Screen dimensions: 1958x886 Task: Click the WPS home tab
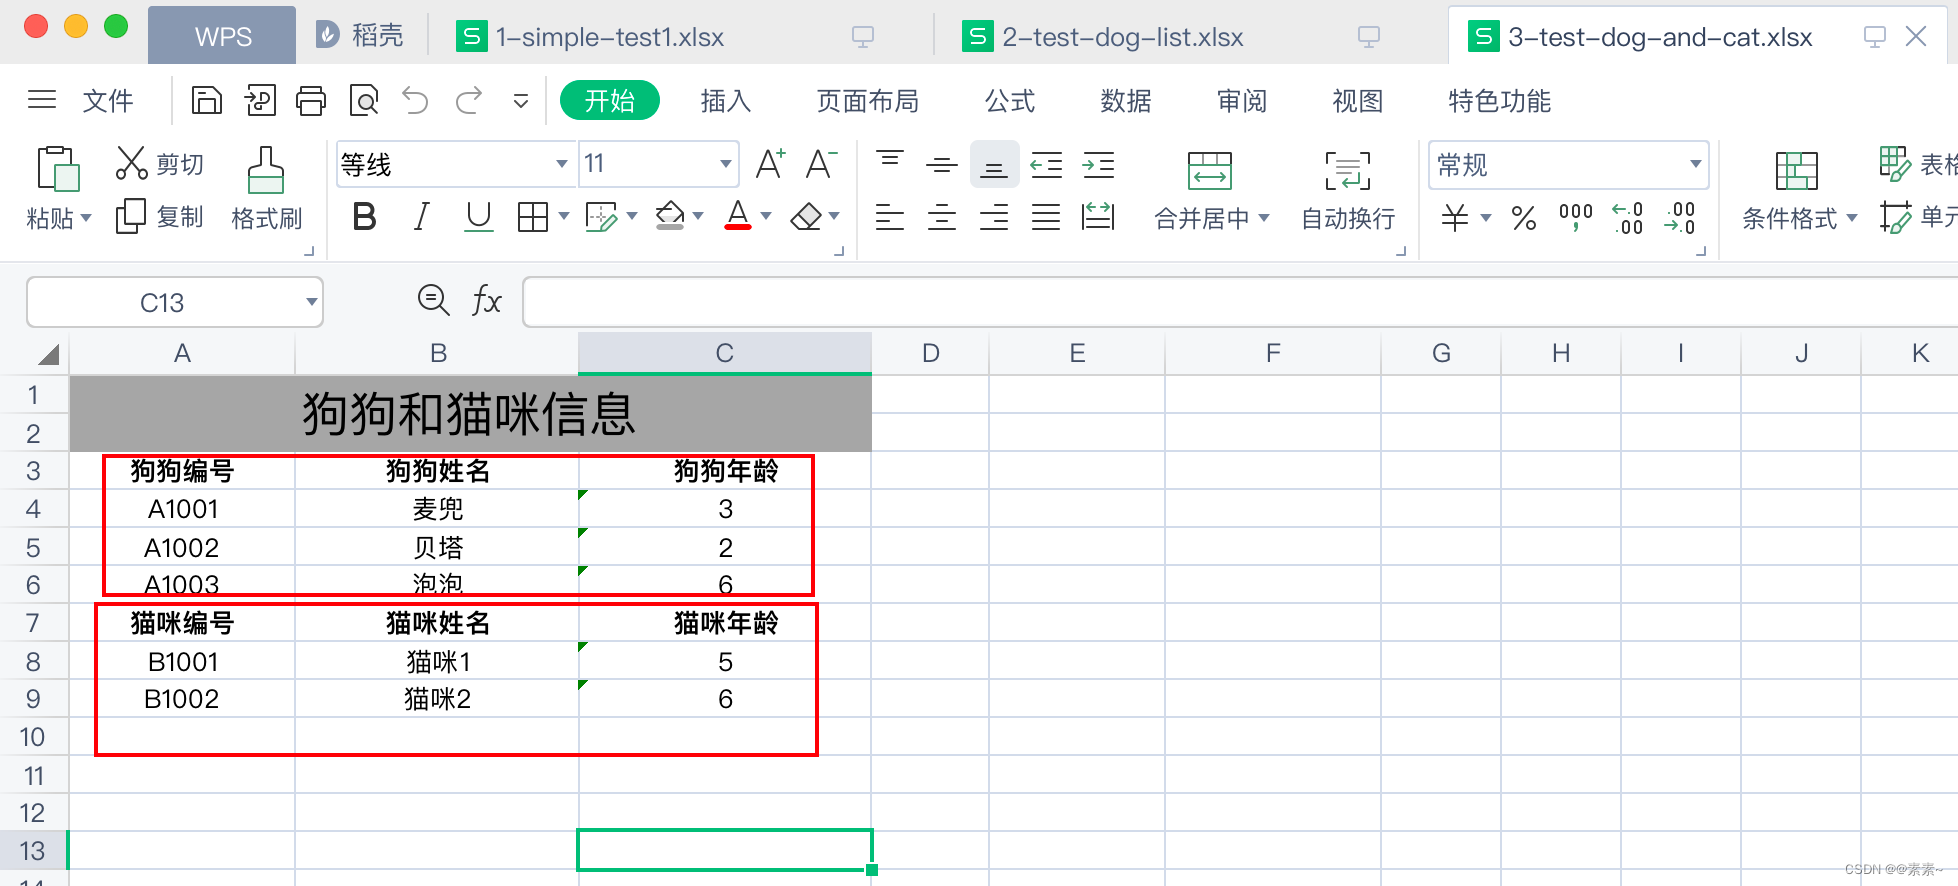[x=222, y=36]
